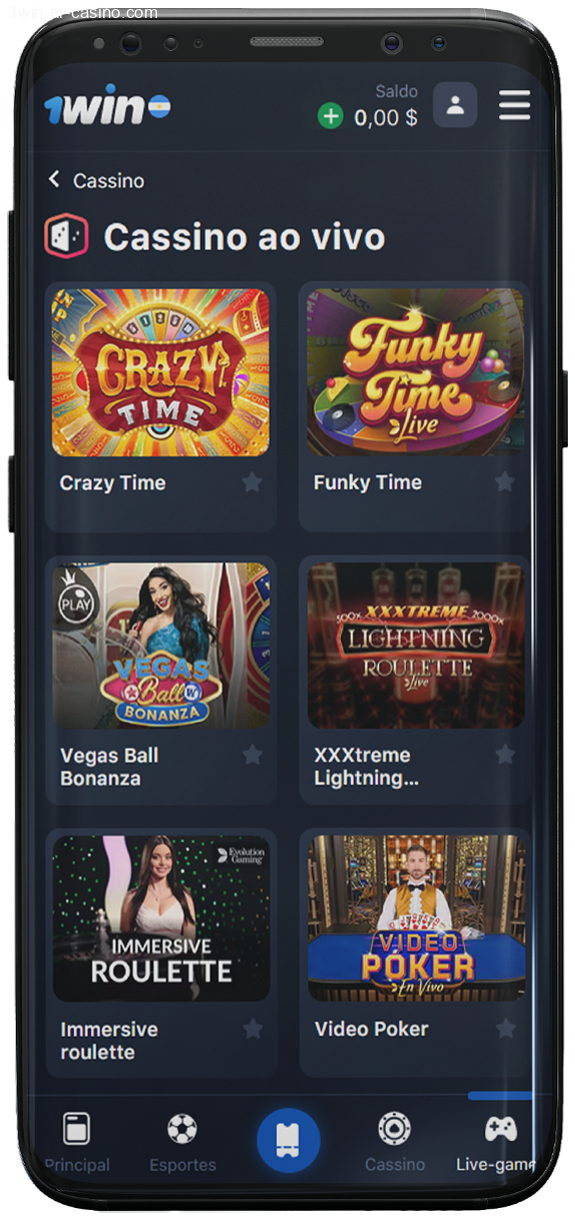
Task: Star the Video Poker game
Action: click(506, 1028)
